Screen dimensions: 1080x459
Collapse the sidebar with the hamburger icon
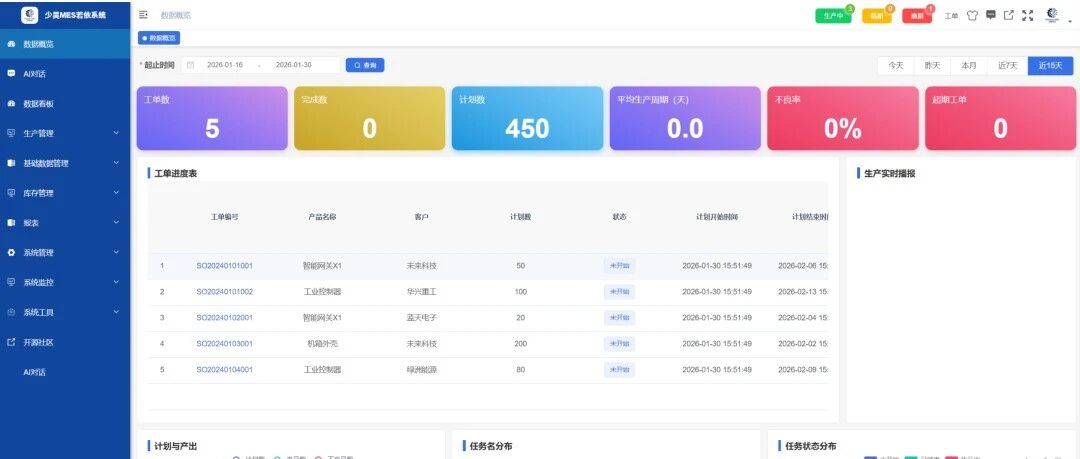tap(143, 14)
